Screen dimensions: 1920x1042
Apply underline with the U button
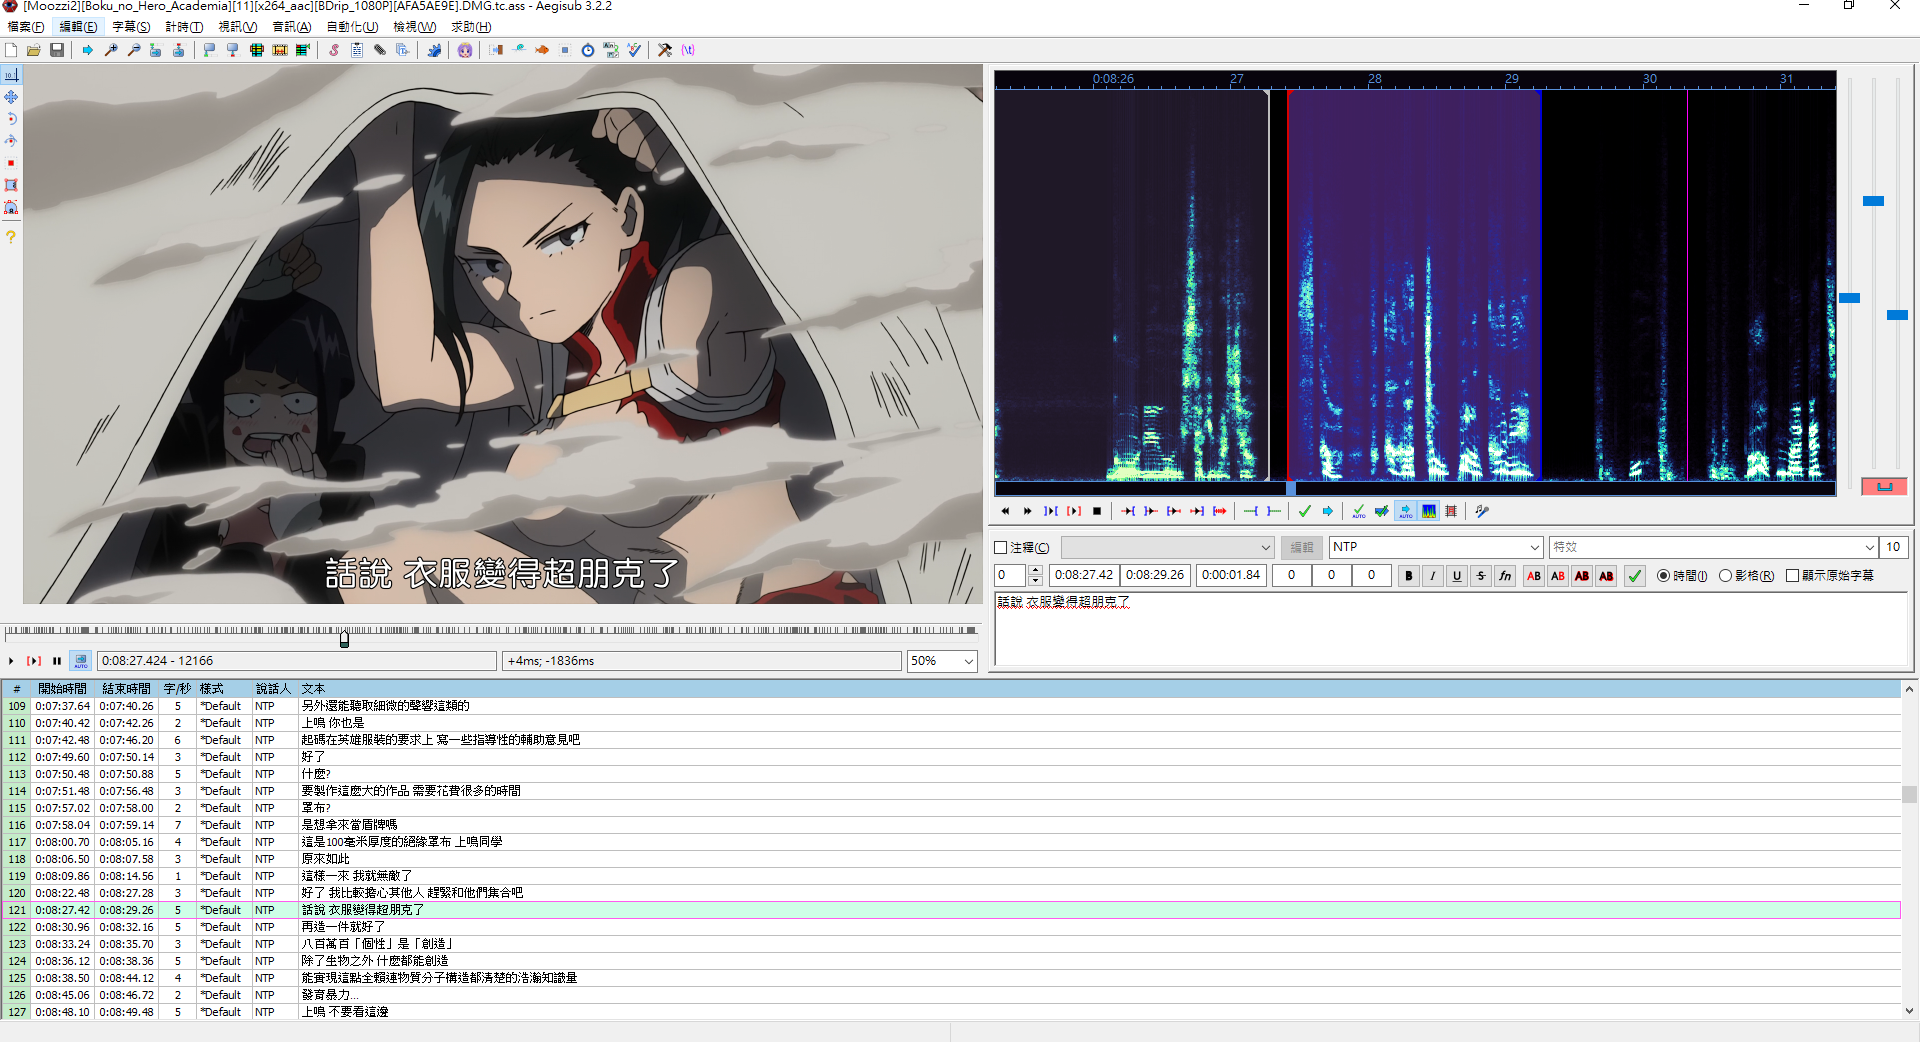tap(1457, 576)
